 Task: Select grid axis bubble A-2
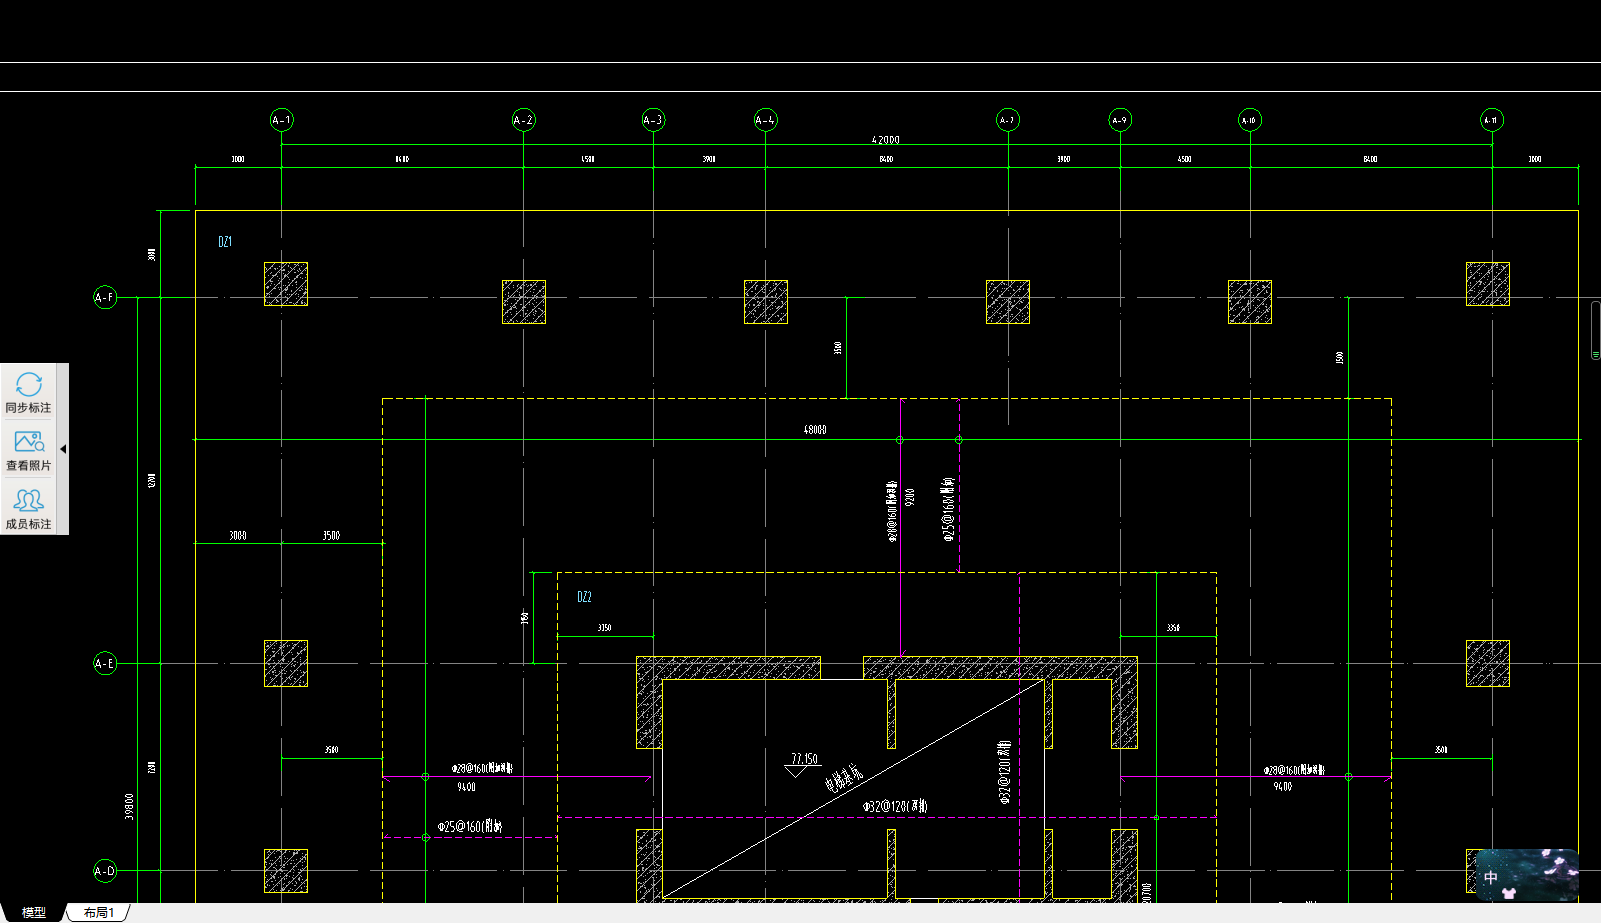523,120
